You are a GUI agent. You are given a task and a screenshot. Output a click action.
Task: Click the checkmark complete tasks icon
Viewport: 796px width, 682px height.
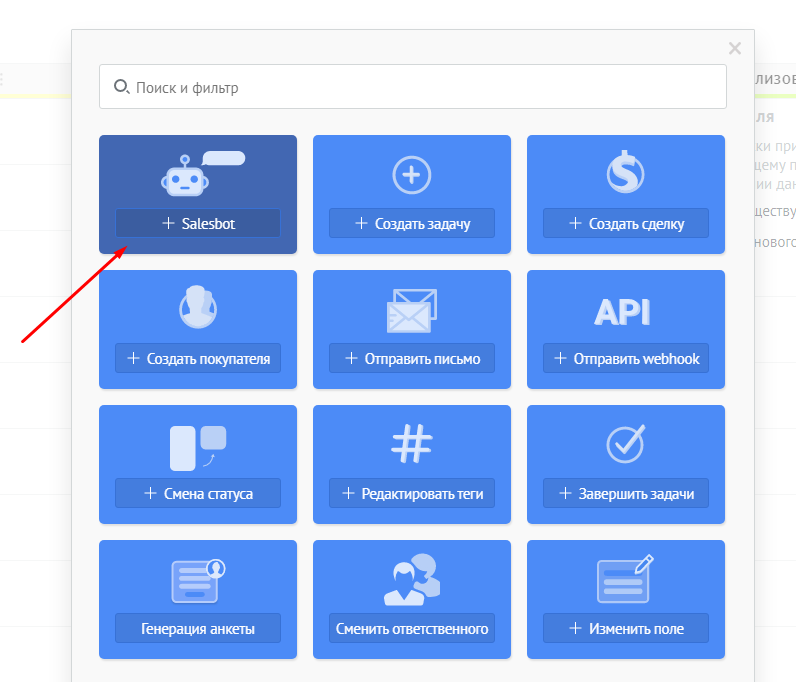625,444
